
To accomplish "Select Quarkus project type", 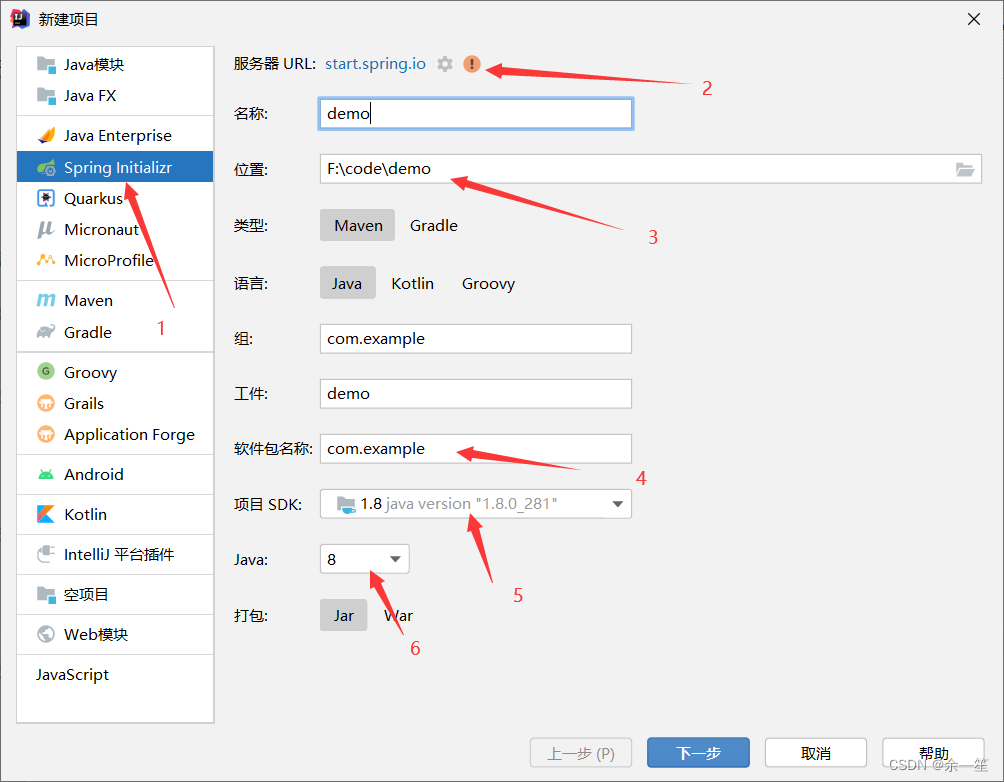I will coord(115,199).
